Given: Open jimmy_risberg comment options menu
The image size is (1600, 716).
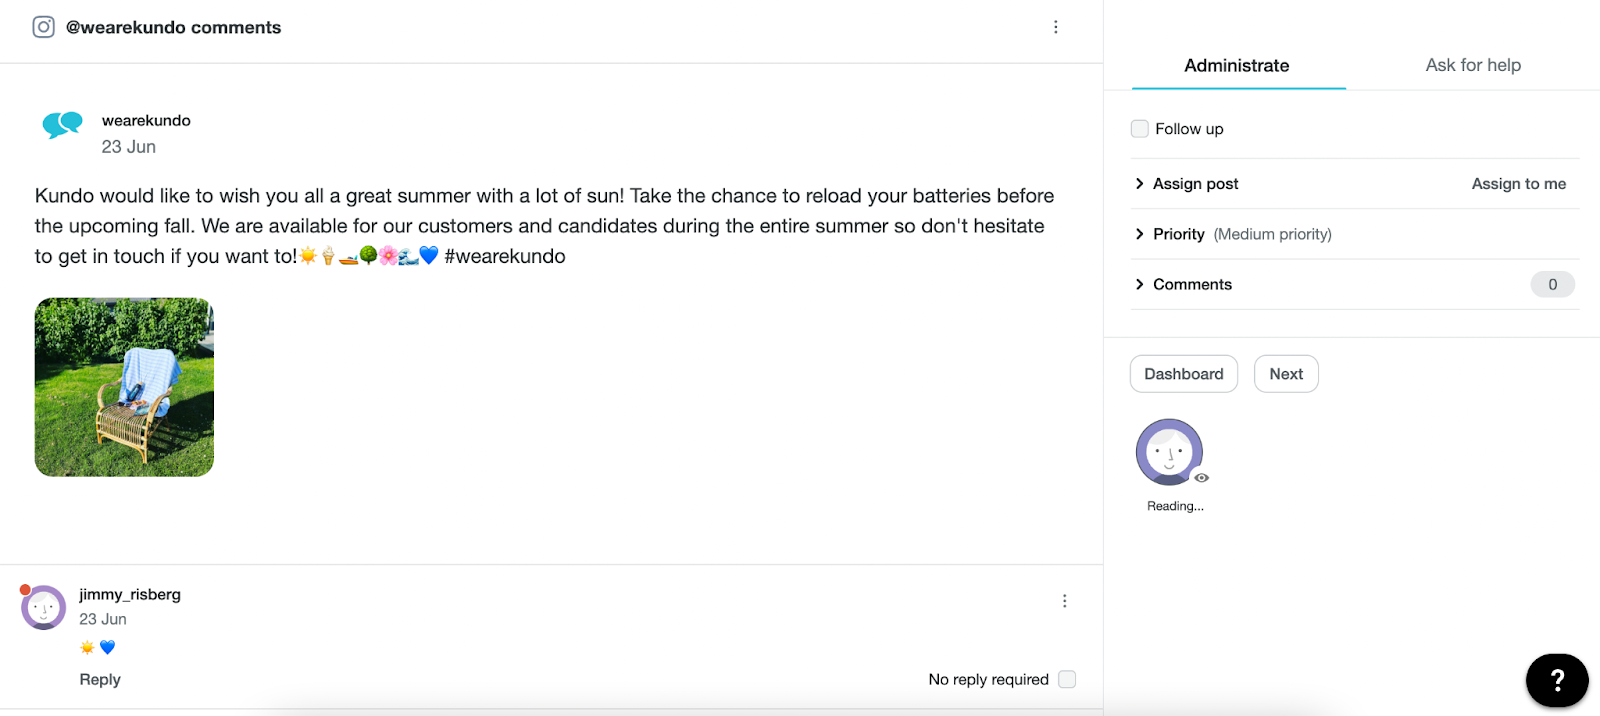Looking at the screenshot, I should click(1064, 601).
